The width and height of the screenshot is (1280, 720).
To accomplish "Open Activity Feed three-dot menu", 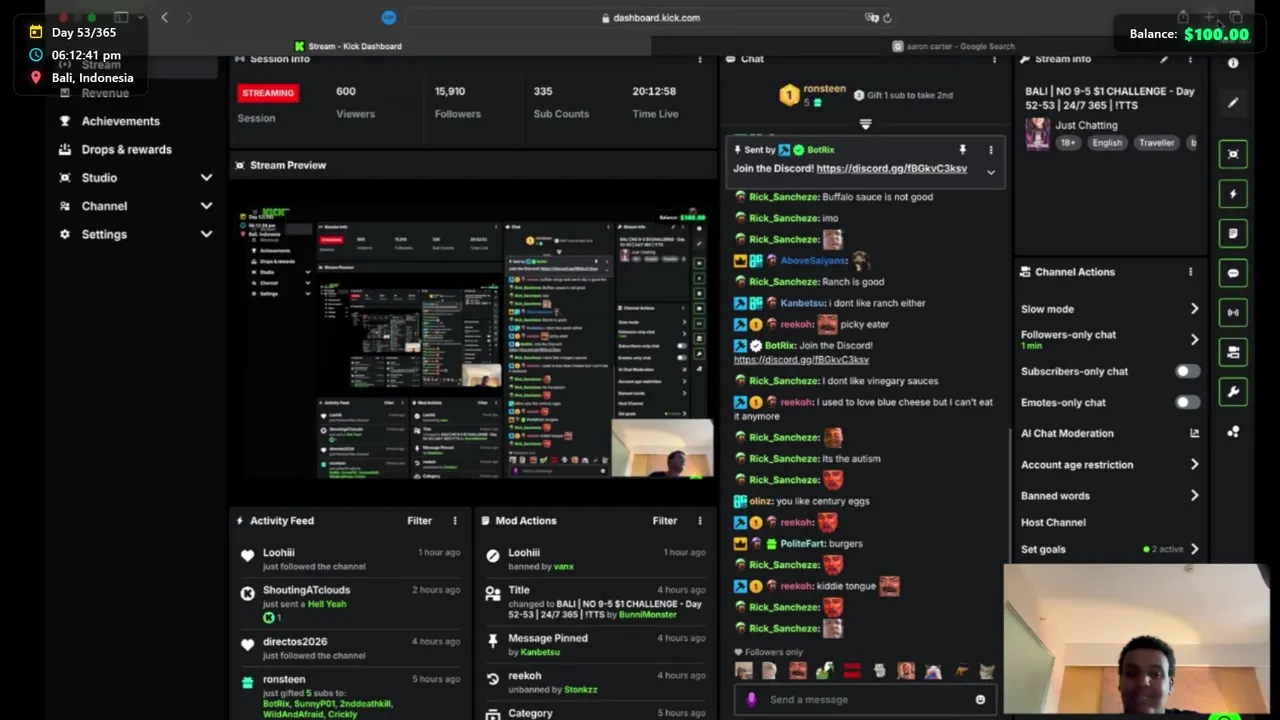I will [x=455, y=521].
